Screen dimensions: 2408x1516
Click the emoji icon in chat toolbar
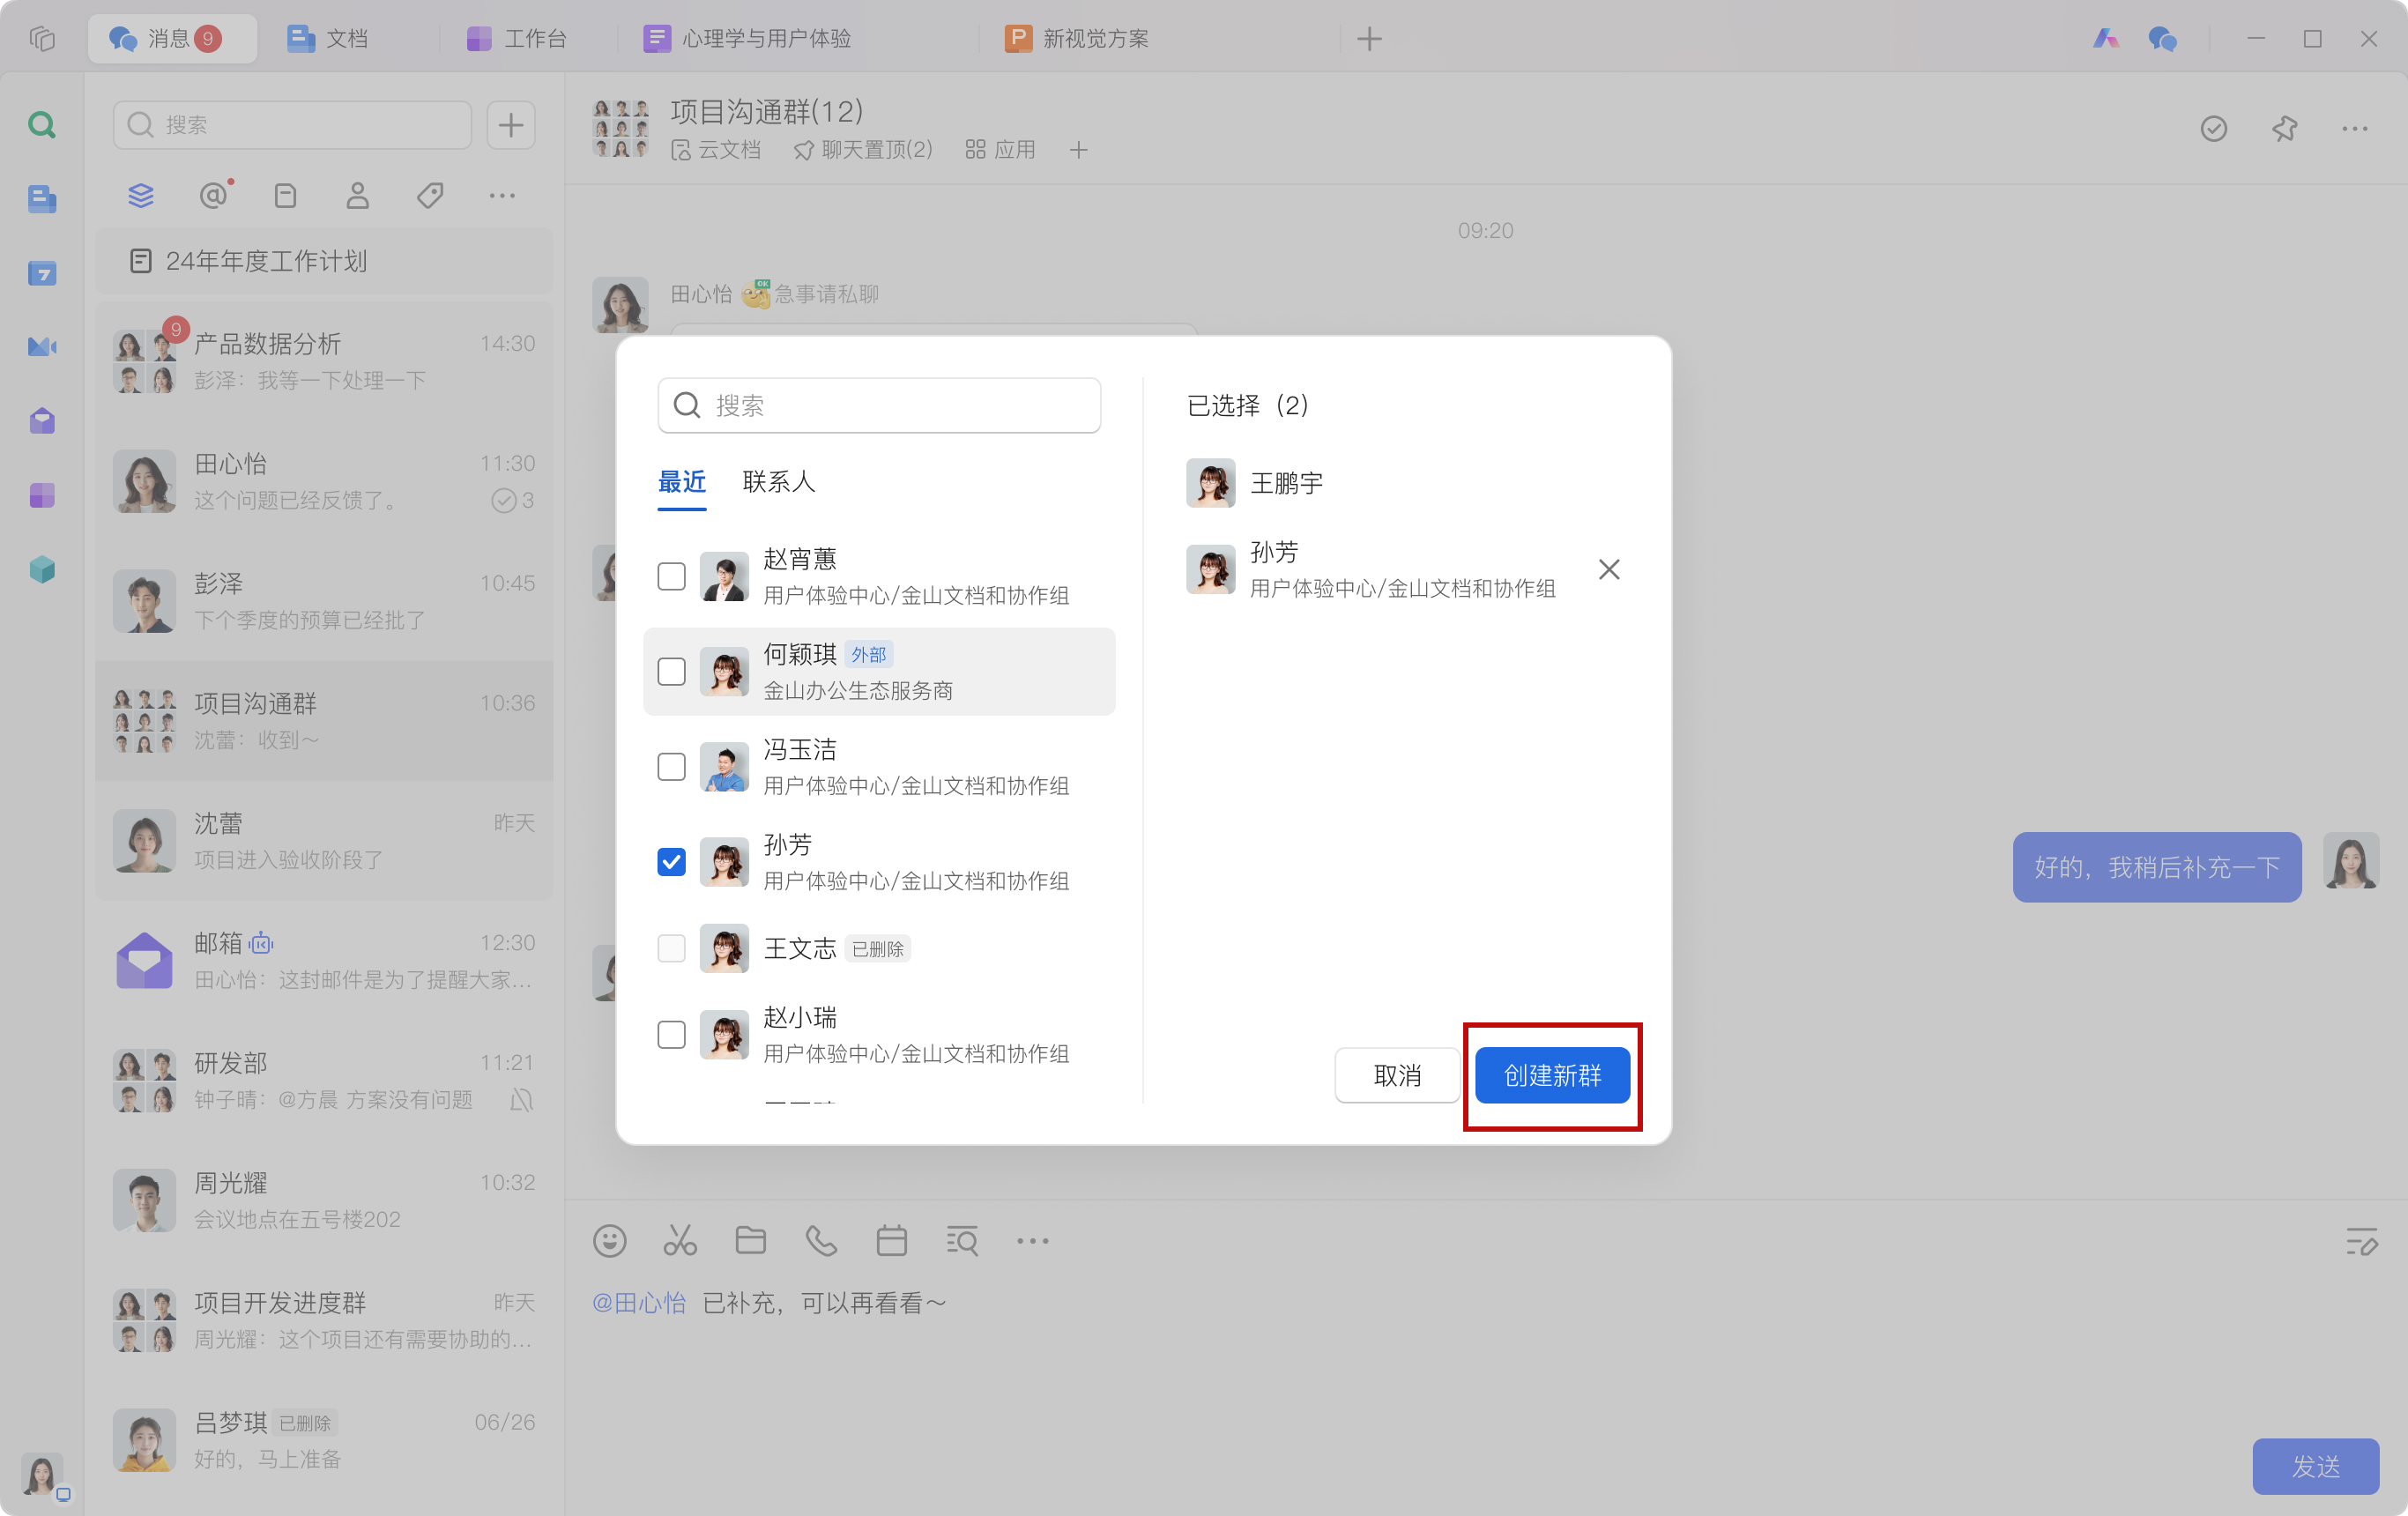(609, 1241)
